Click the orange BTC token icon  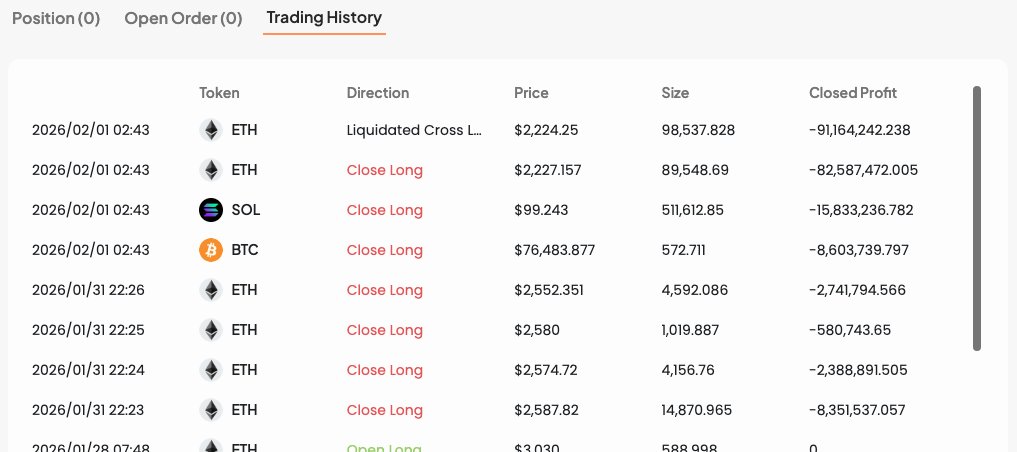click(x=210, y=250)
